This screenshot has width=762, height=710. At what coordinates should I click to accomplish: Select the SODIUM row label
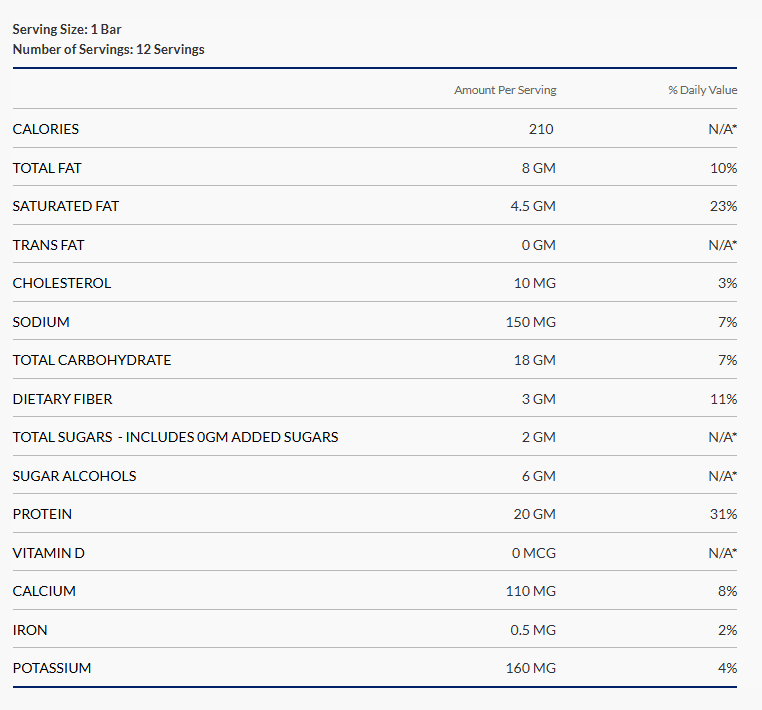coord(41,322)
